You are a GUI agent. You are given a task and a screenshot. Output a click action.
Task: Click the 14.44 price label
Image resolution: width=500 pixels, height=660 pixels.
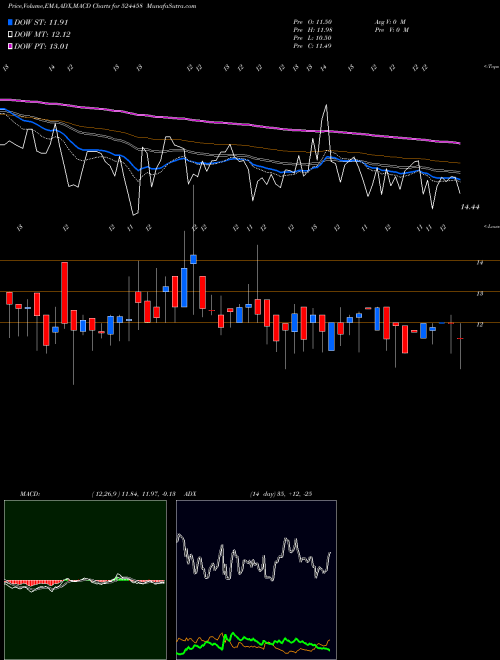(x=470, y=207)
